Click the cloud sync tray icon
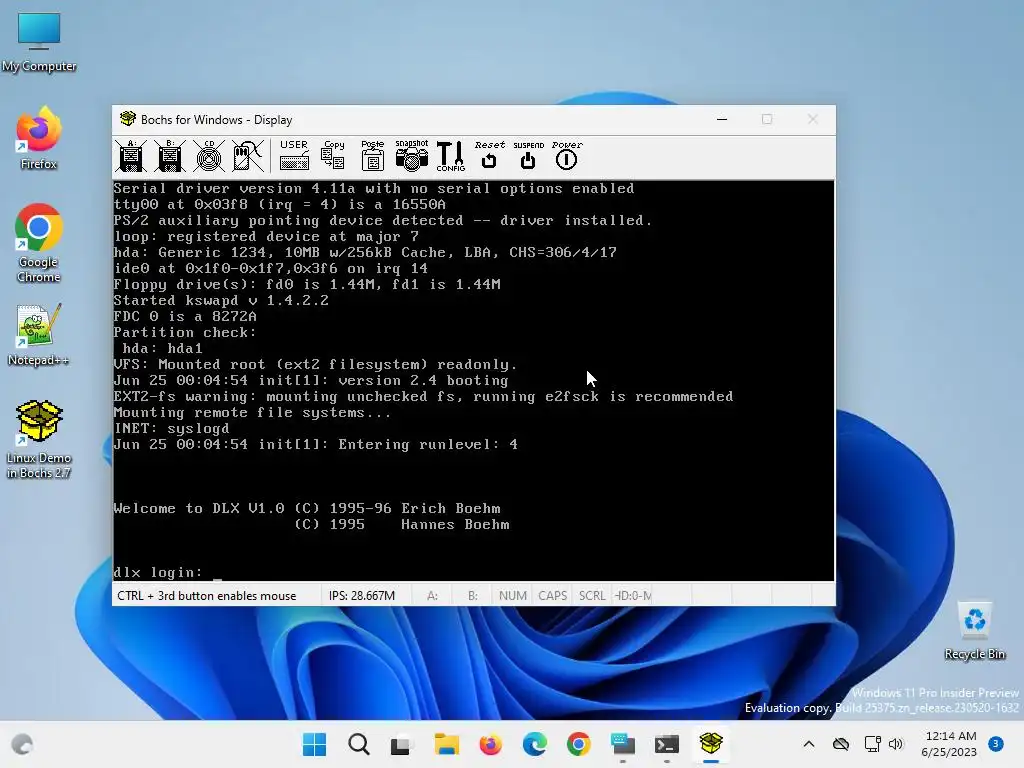Screen dimensions: 1024x768 click(841, 744)
